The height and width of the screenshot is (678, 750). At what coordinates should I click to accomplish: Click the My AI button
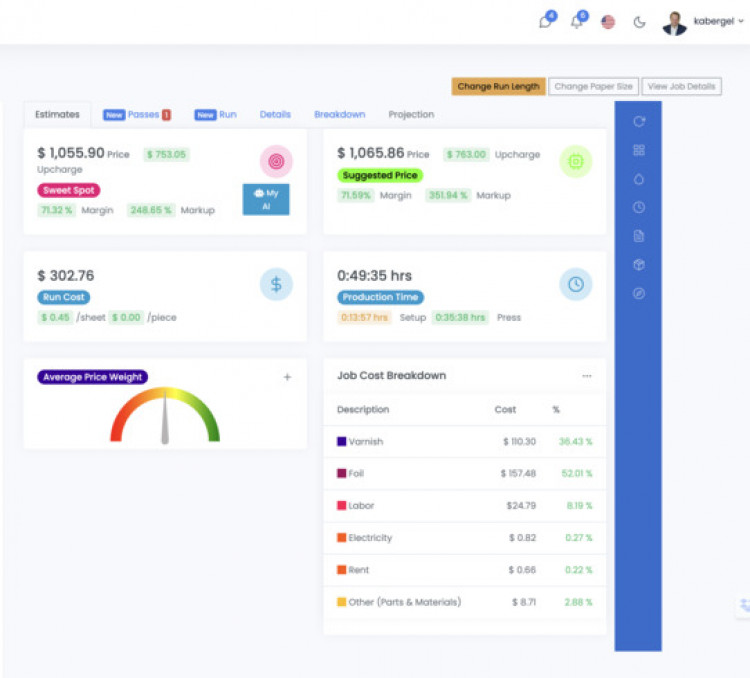[x=266, y=199]
